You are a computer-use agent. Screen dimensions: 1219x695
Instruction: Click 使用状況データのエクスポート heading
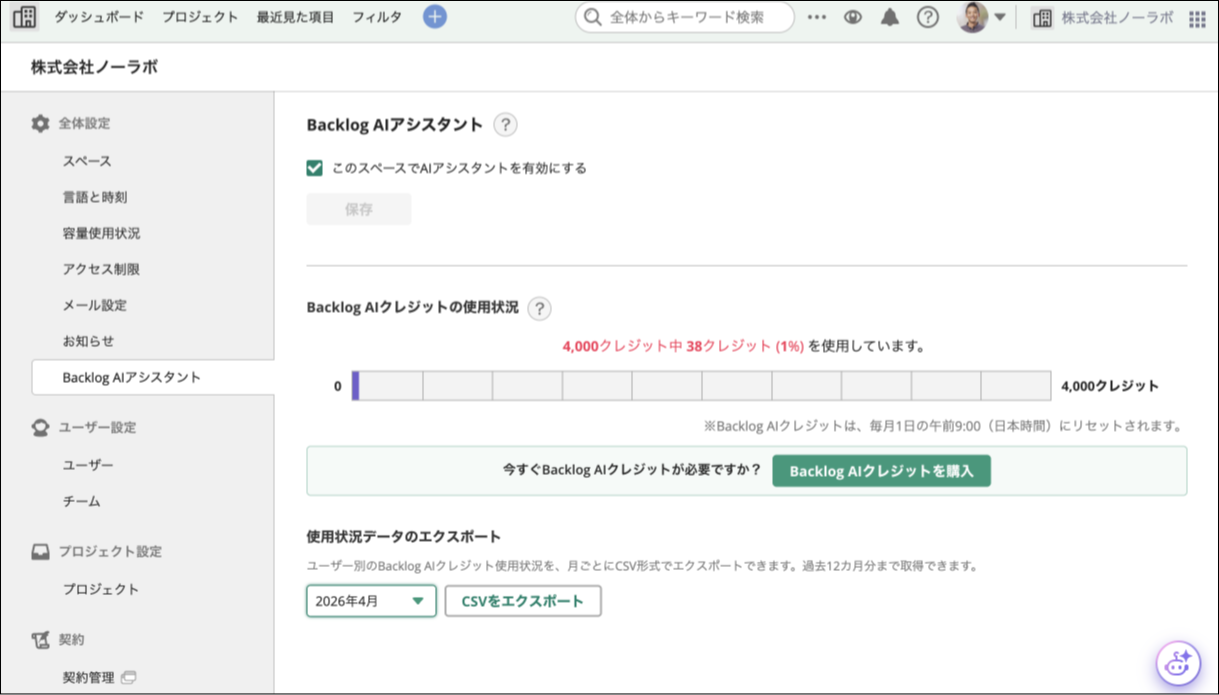(x=404, y=537)
